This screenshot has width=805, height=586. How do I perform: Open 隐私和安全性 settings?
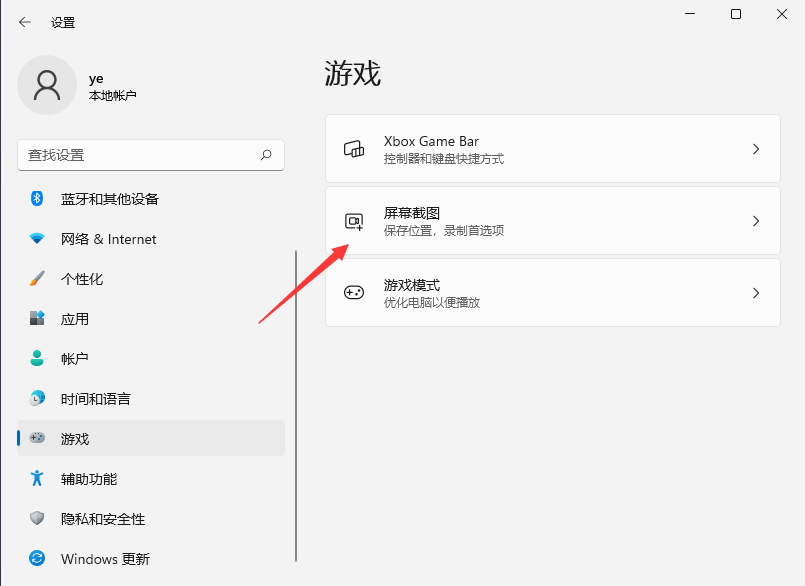102,519
